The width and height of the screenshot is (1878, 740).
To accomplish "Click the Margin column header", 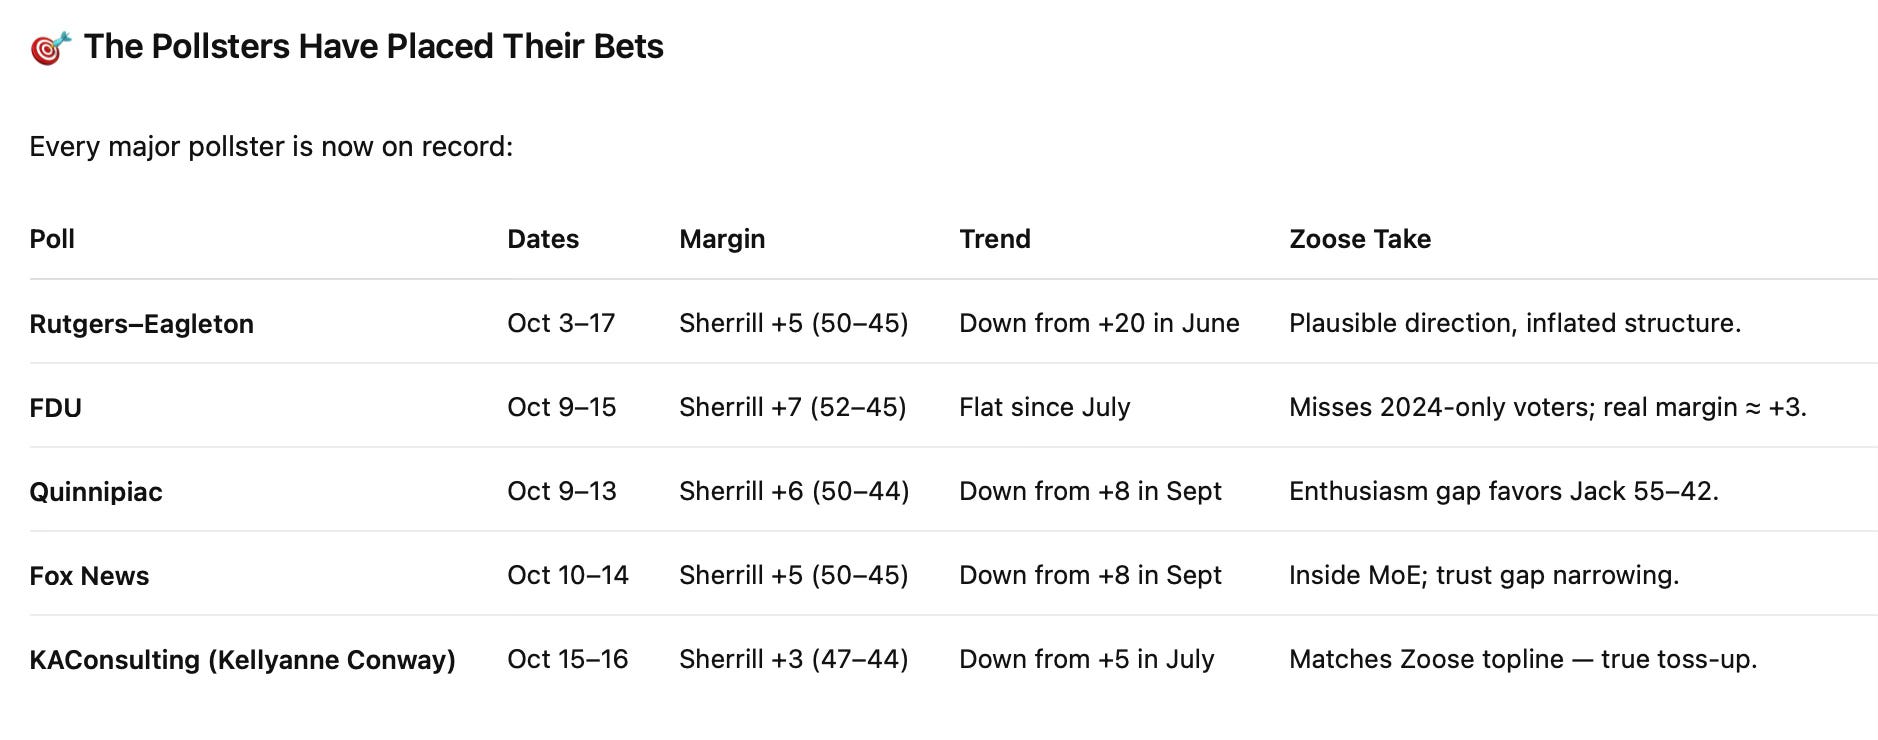I will click(x=722, y=239).
